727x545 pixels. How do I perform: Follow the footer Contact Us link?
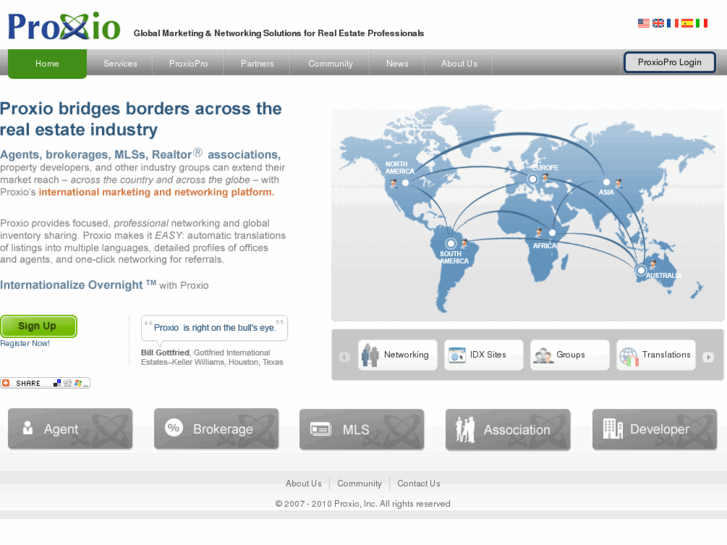coord(419,483)
